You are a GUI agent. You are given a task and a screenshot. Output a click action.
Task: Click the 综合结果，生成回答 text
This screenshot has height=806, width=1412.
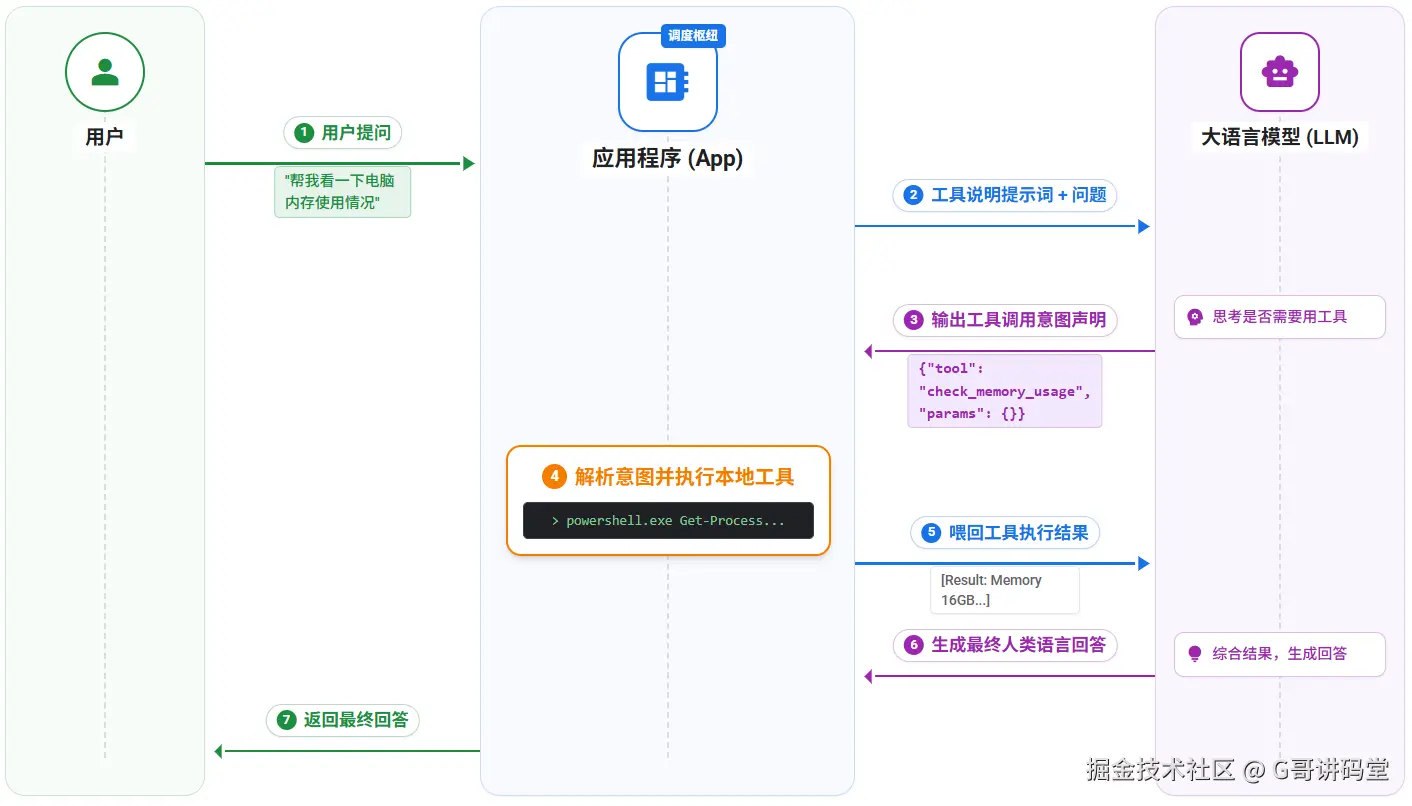pos(1280,654)
